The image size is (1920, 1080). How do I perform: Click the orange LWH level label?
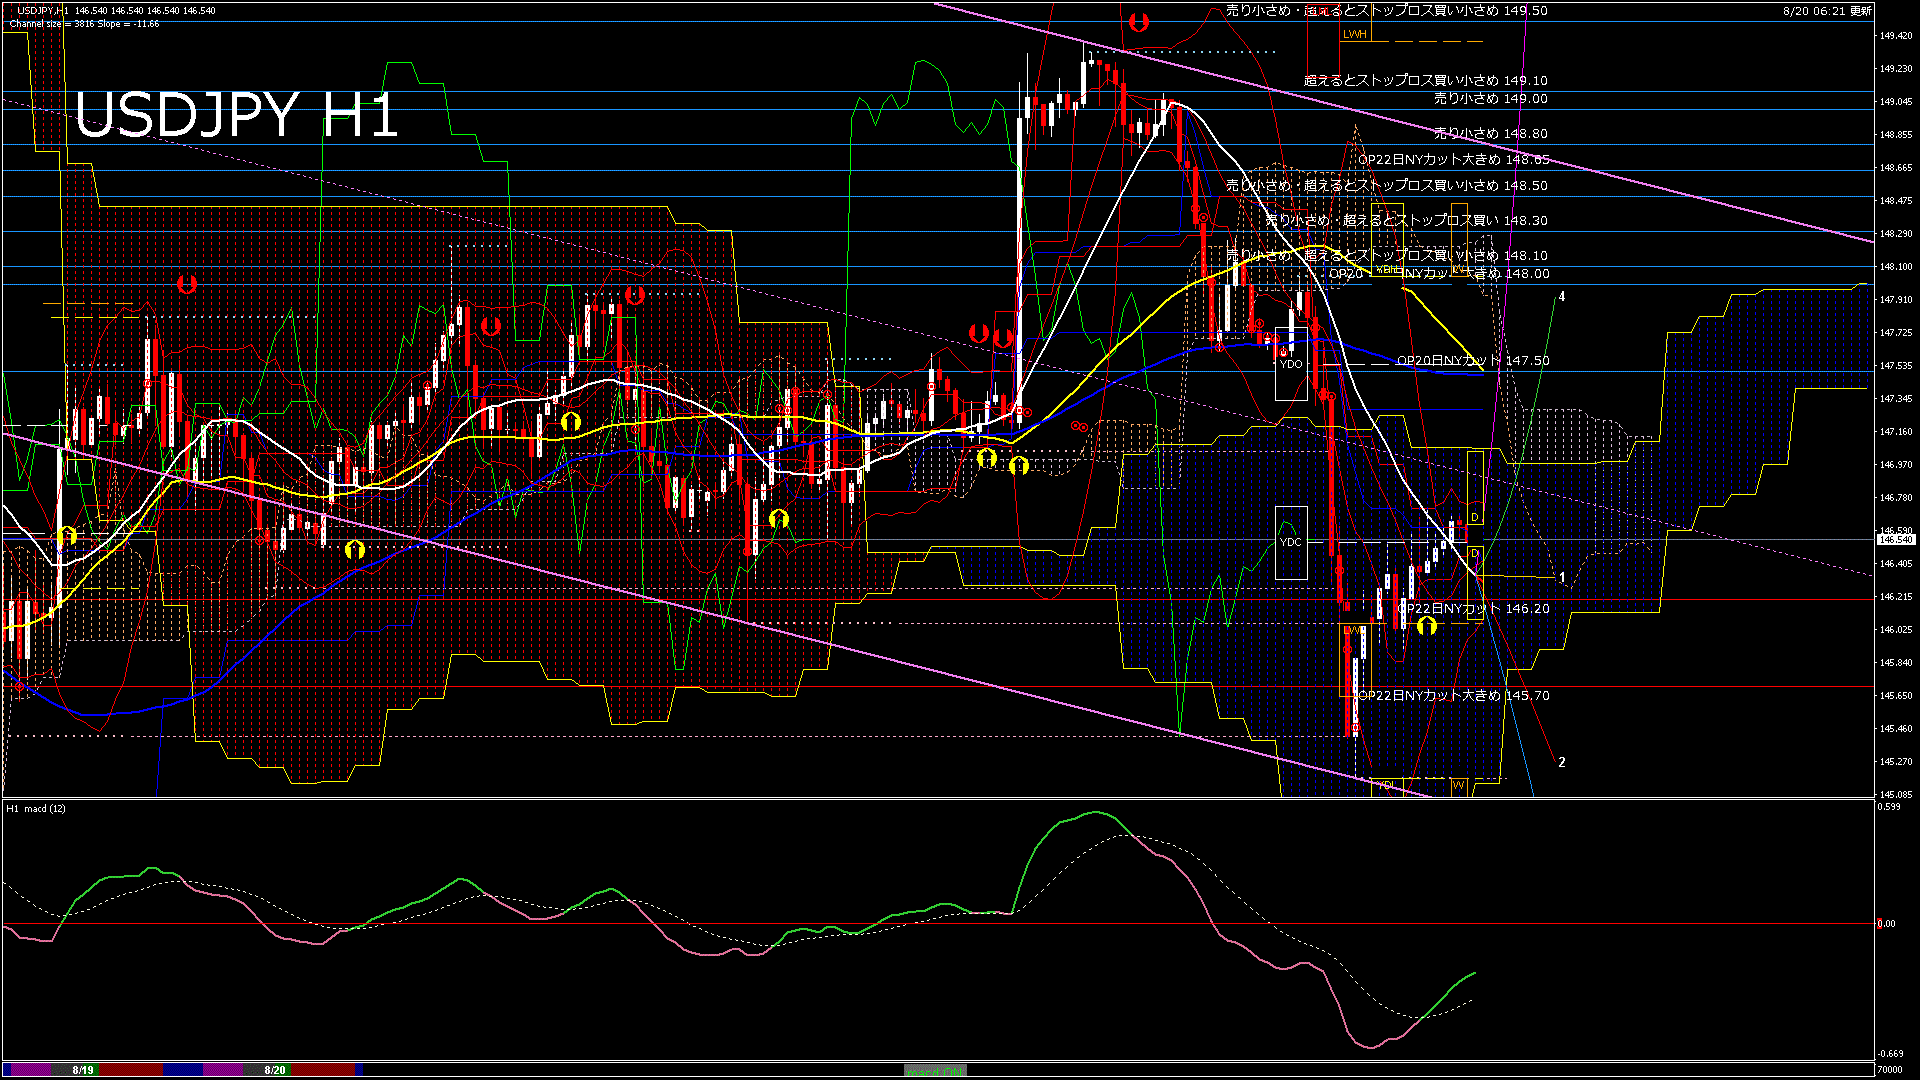[1354, 34]
